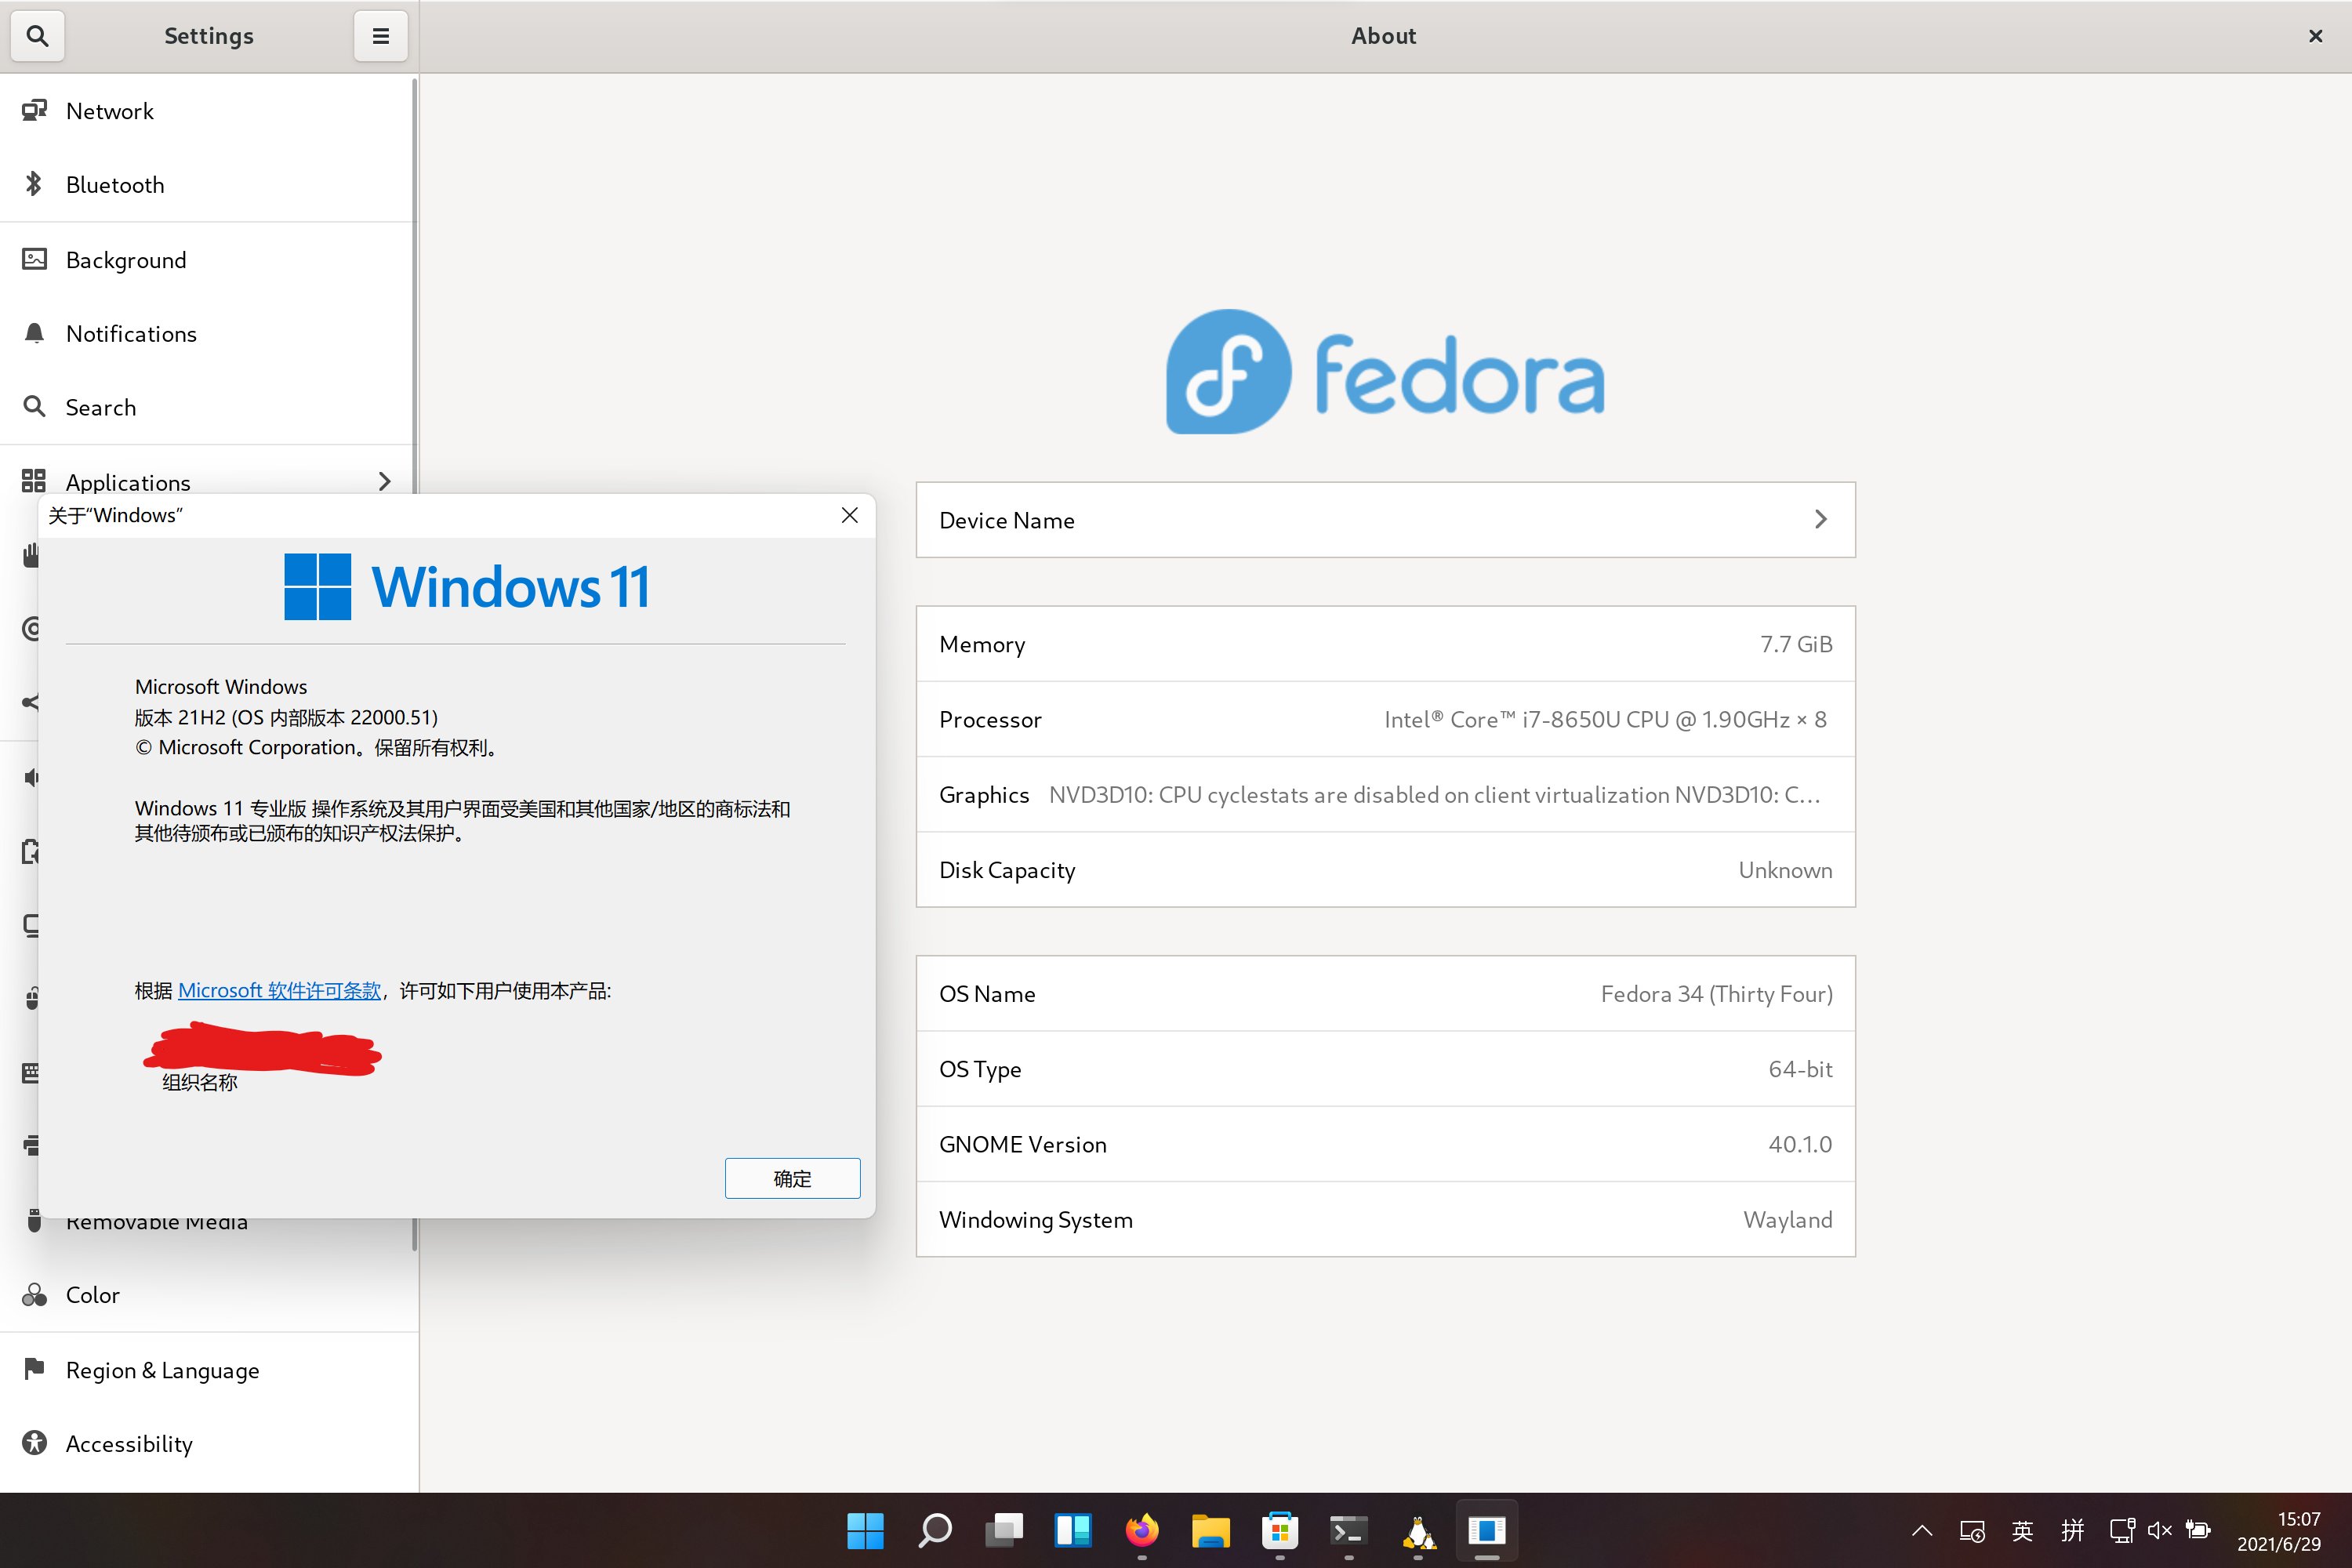Screen dimensions: 2352x1568
Task: Expand the Applications chevron
Action: [x=385, y=481]
